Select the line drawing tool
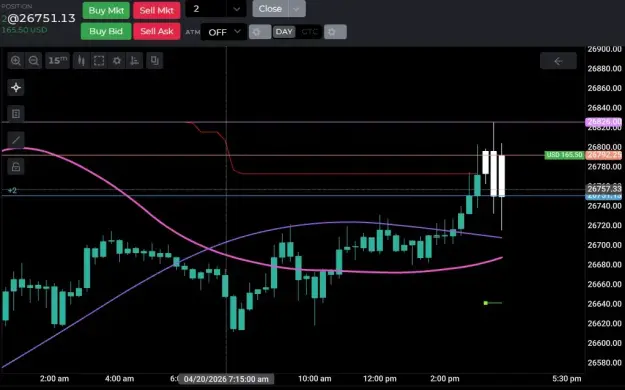The width and height of the screenshot is (625, 390). click(x=16, y=140)
